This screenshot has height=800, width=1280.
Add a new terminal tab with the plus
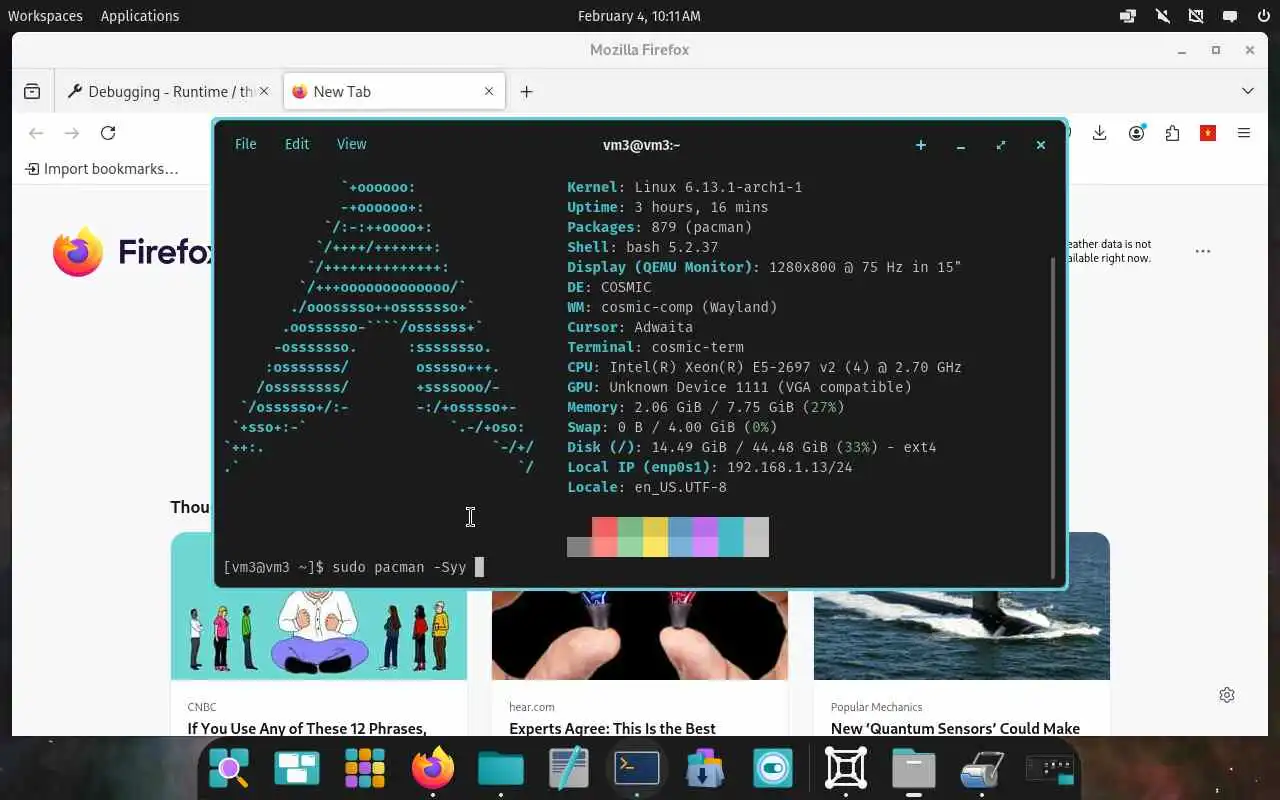pyautogui.click(x=921, y=145)
